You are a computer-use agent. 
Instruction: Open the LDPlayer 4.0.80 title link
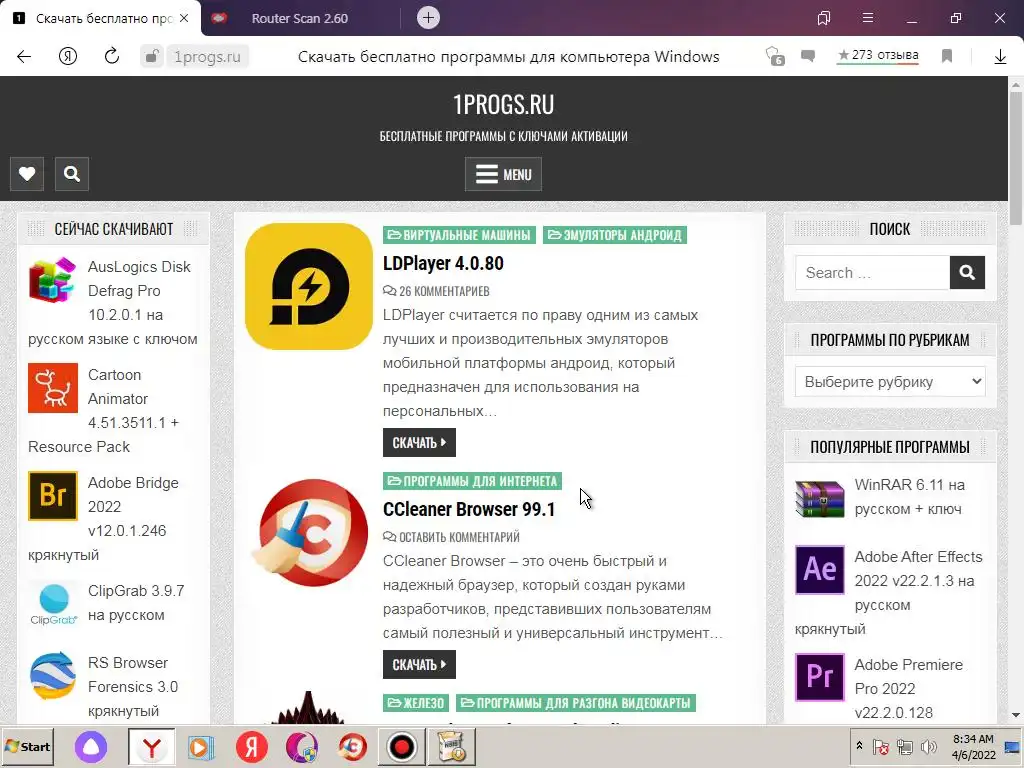[x=443, y=263]
